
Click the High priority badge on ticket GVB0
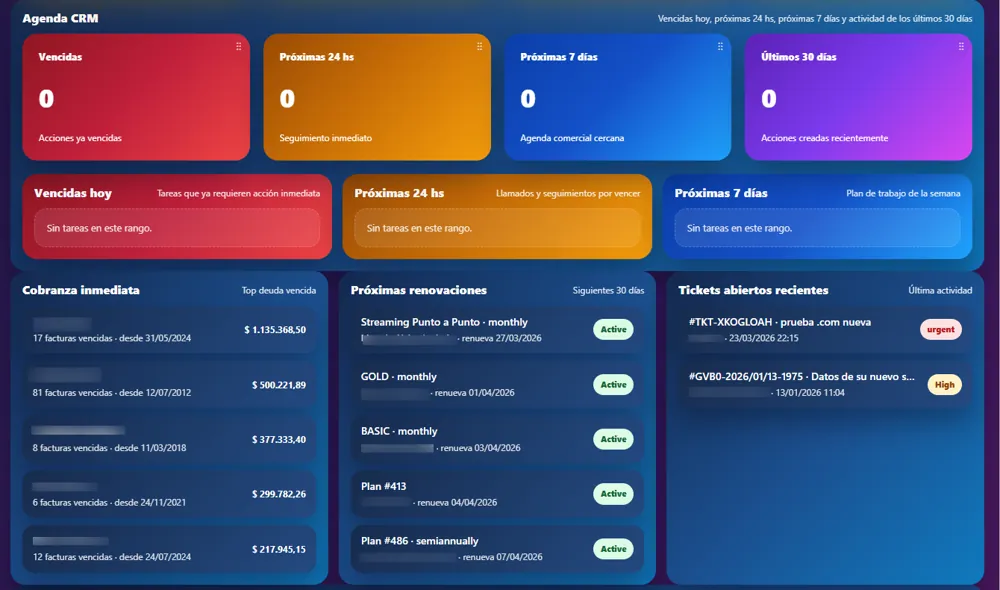point(944,384)
